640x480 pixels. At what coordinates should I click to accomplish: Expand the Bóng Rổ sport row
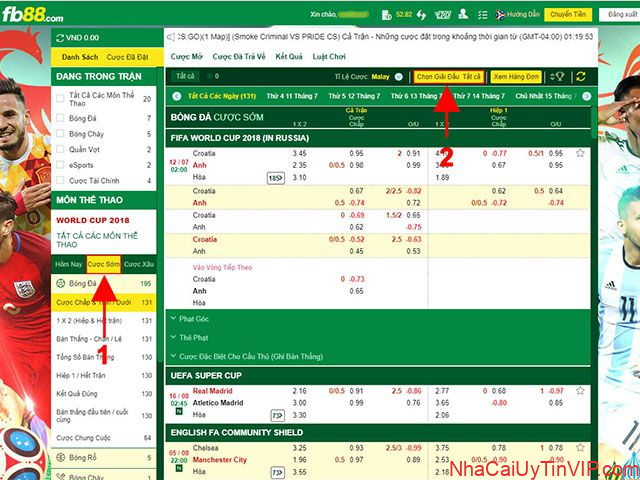point(104,458)
